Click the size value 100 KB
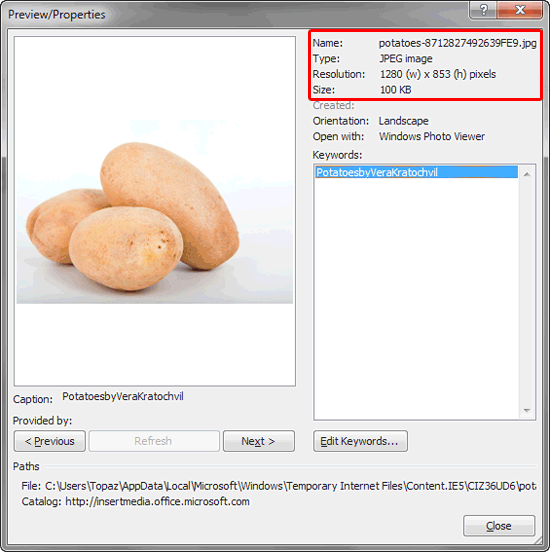 (x=395, y=90)
